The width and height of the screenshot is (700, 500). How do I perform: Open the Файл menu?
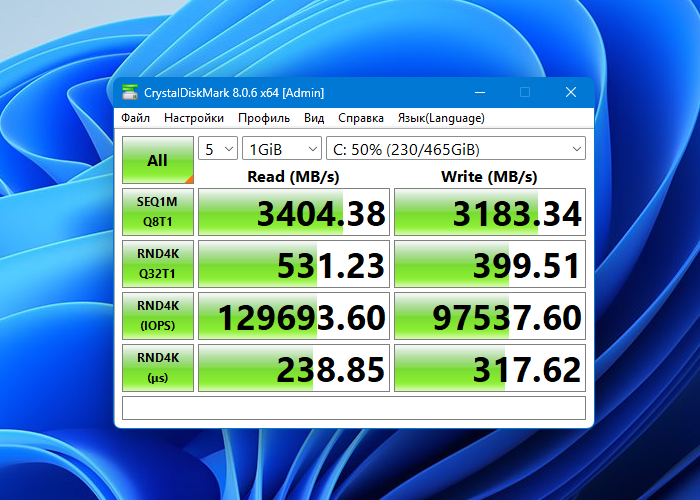click(135, 118)
